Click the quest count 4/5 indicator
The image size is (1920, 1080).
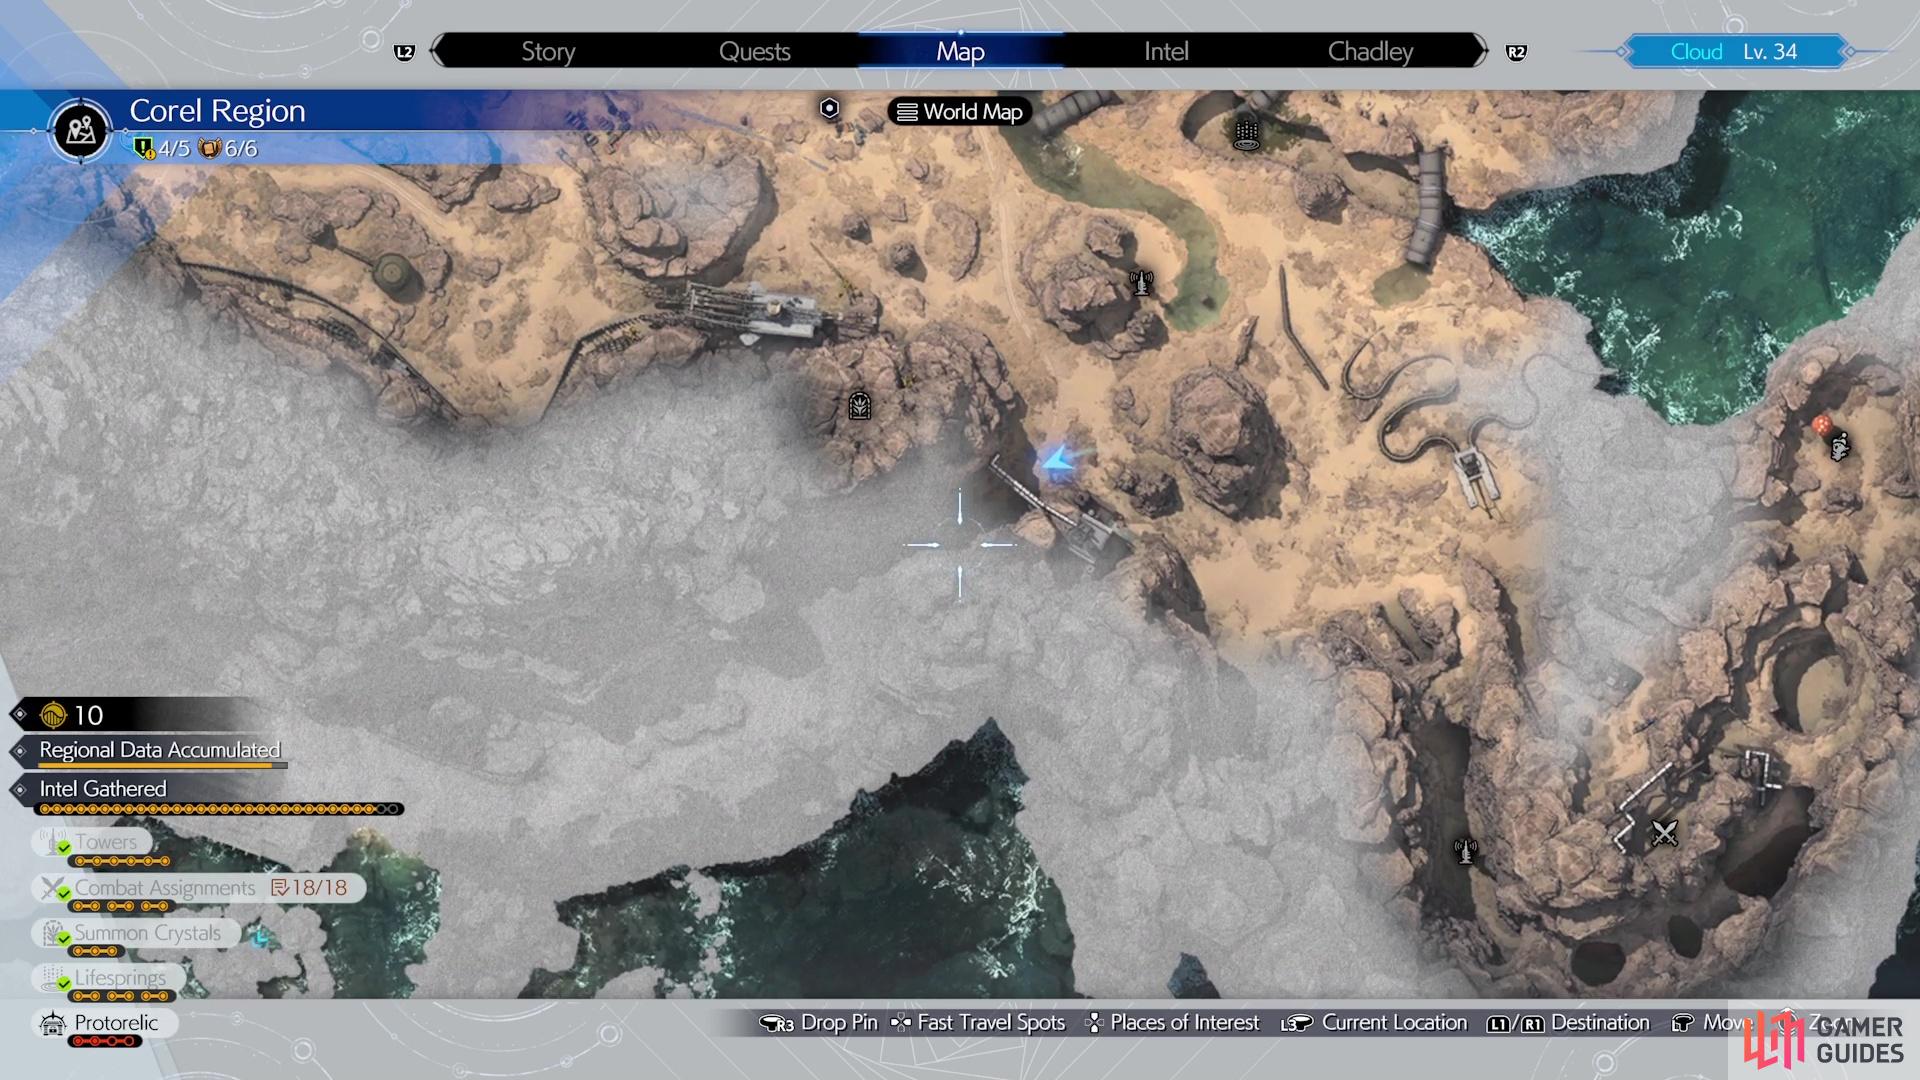(x=162, y=149)
